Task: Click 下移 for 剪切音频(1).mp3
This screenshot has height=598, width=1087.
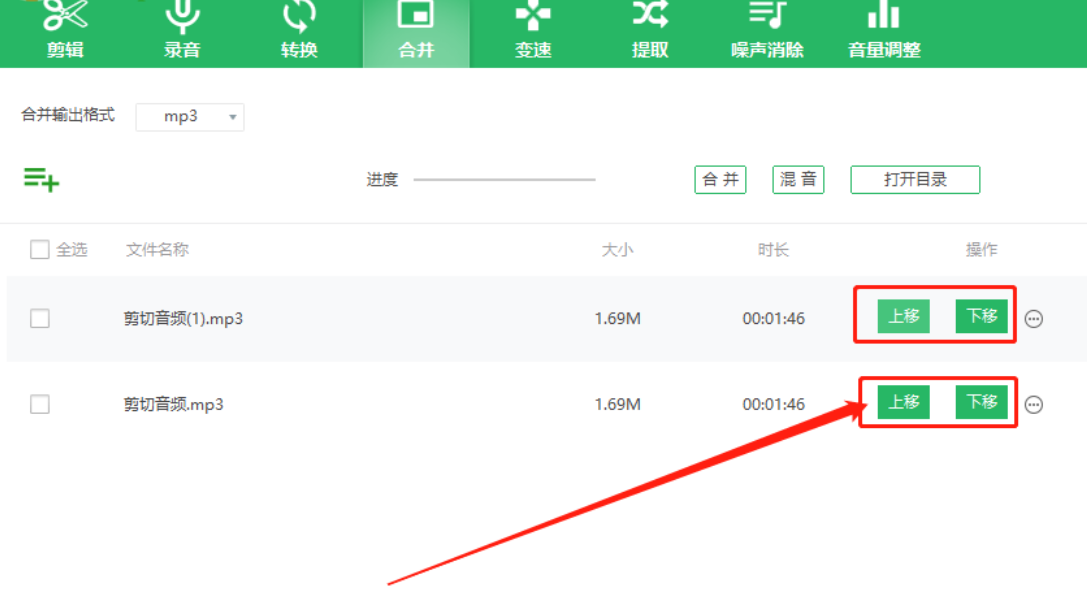Action: (x=982, y=316)
